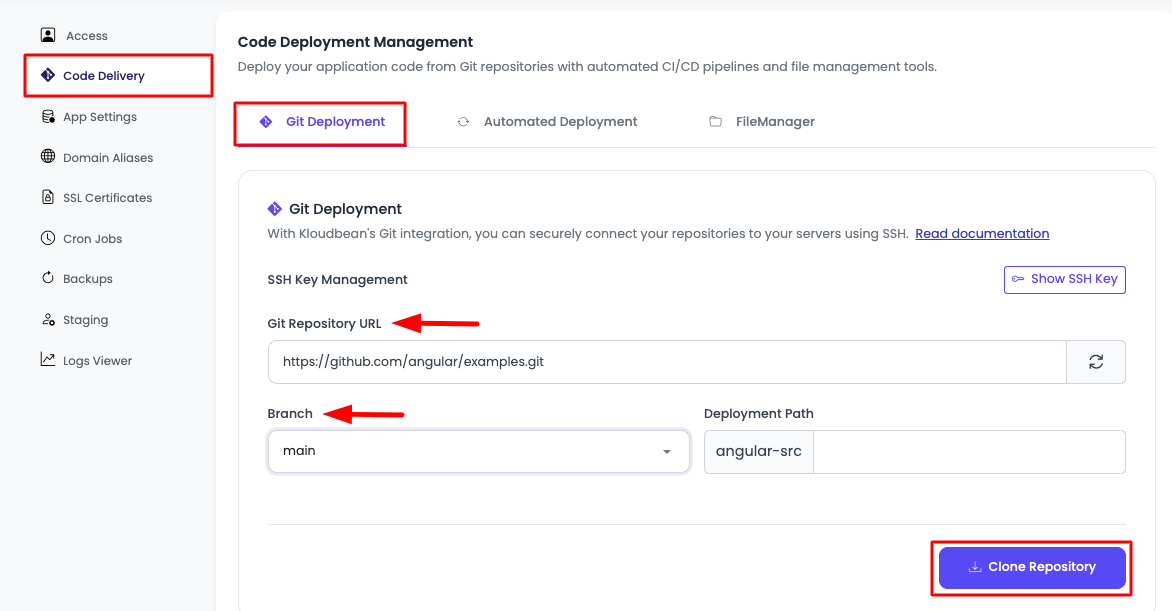Open the Backups section icon
This screenshot has width=1172, height=611.
(47, 278)
